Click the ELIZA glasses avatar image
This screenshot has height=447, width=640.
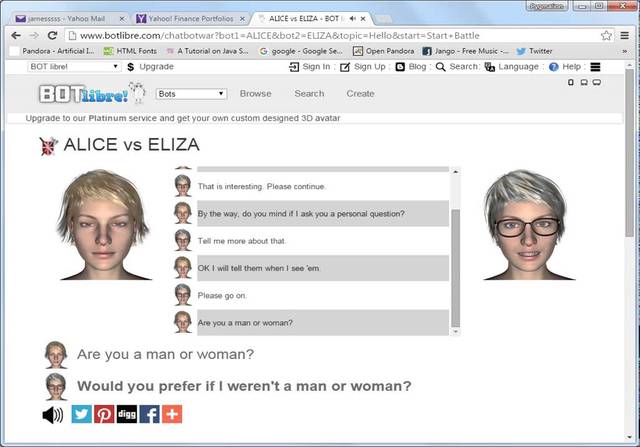[529, 225]
